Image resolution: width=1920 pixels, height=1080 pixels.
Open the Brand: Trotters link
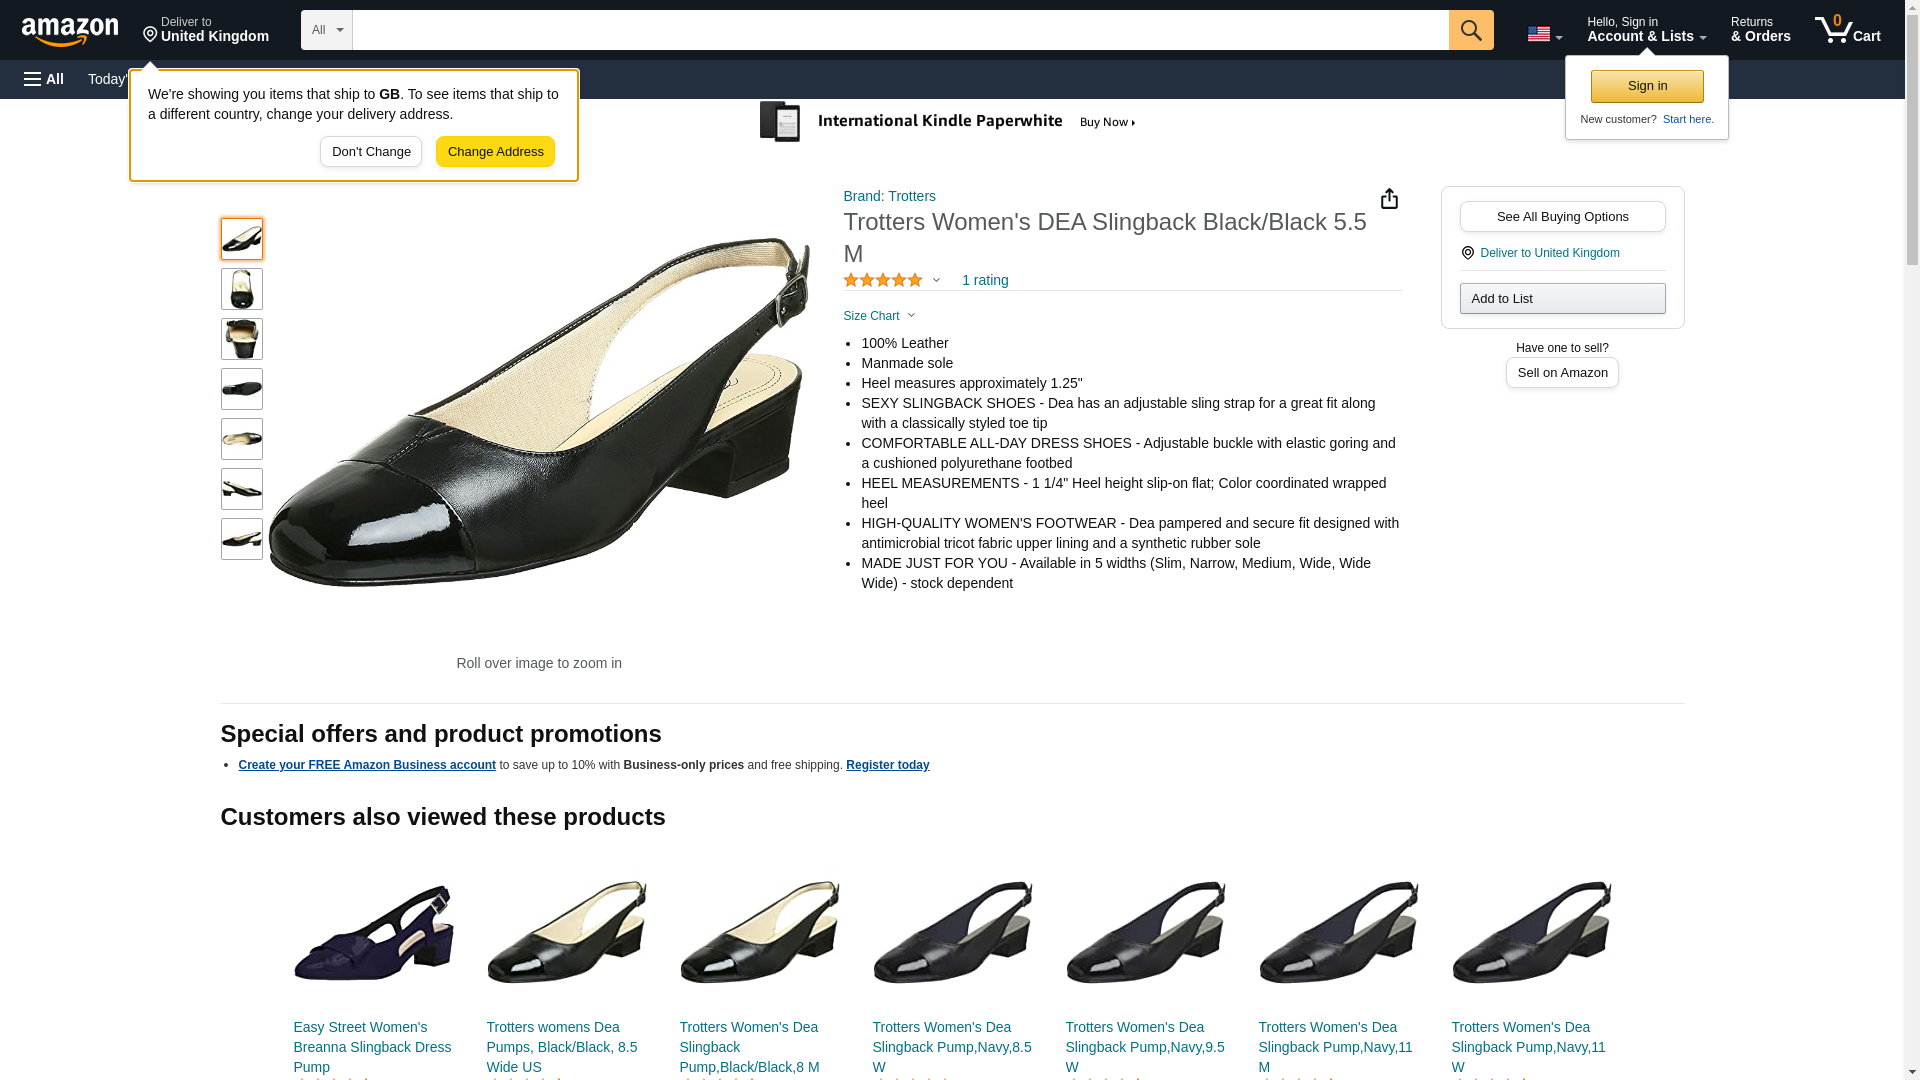(x=889, y=196)
